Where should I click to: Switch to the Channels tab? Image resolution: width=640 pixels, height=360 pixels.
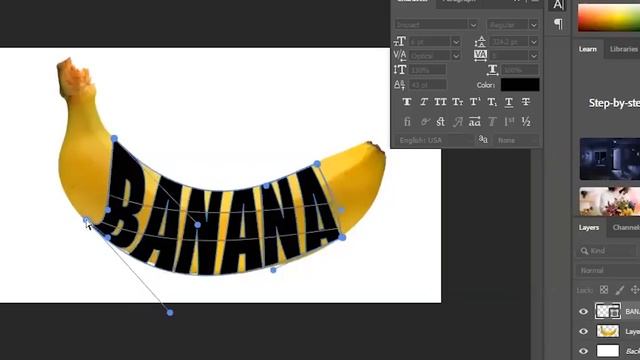(x=626, y=227)
